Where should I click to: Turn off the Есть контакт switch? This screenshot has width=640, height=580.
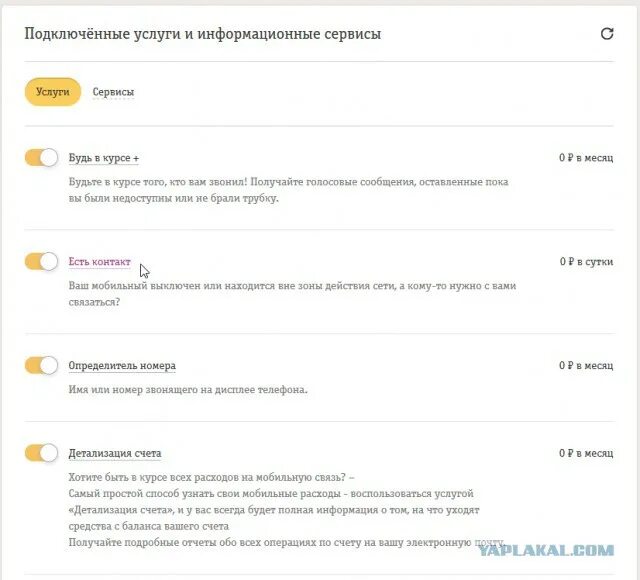pos(41,262)
